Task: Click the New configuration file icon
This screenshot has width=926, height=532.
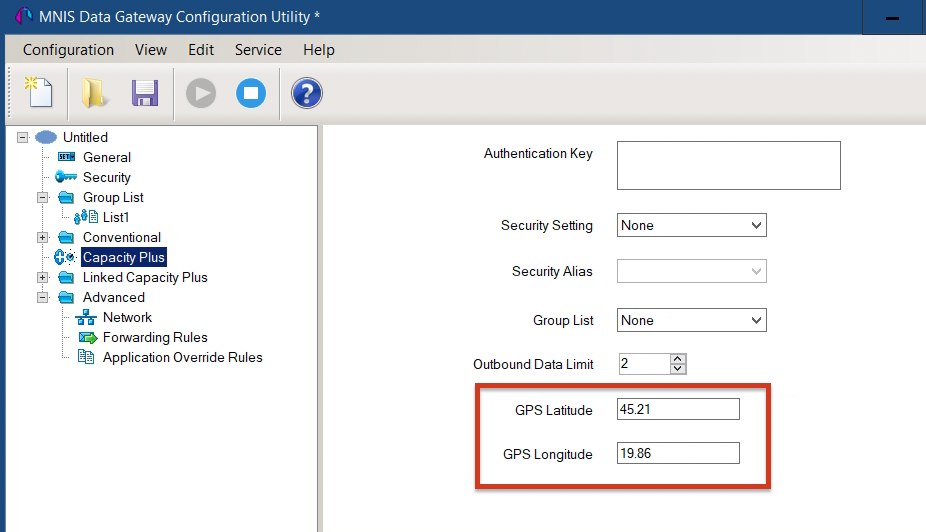Action: [x=38, y=93]
